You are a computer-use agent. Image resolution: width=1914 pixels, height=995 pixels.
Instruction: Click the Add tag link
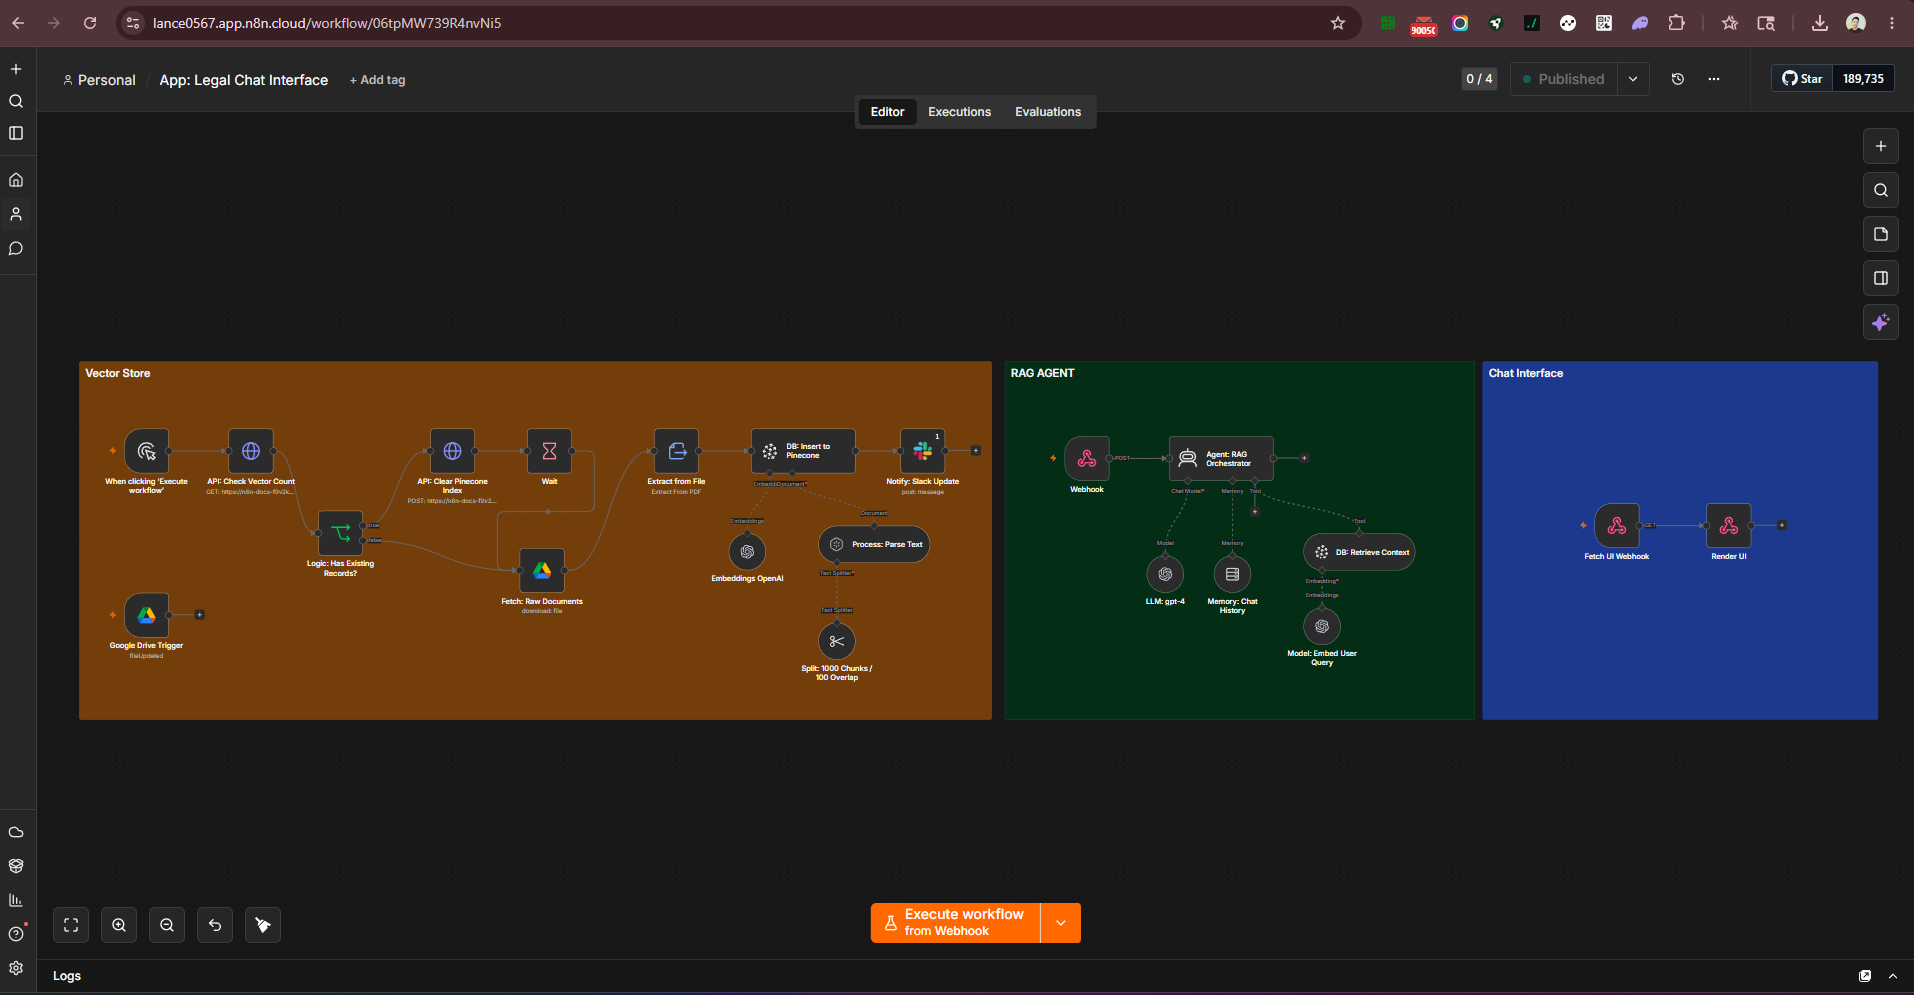tap(378, 80)
